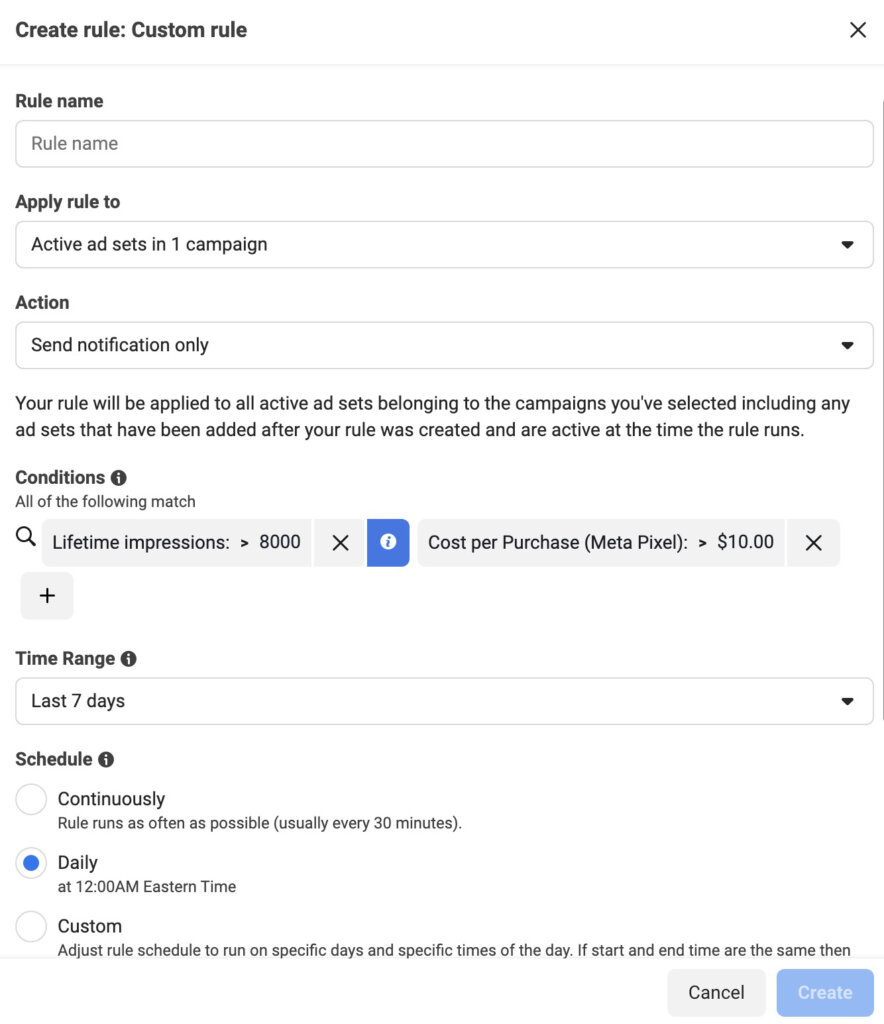Click inside the Rule name field
Image resolution: width=884 pixels, height=1024 pixels.
point(443,143)
